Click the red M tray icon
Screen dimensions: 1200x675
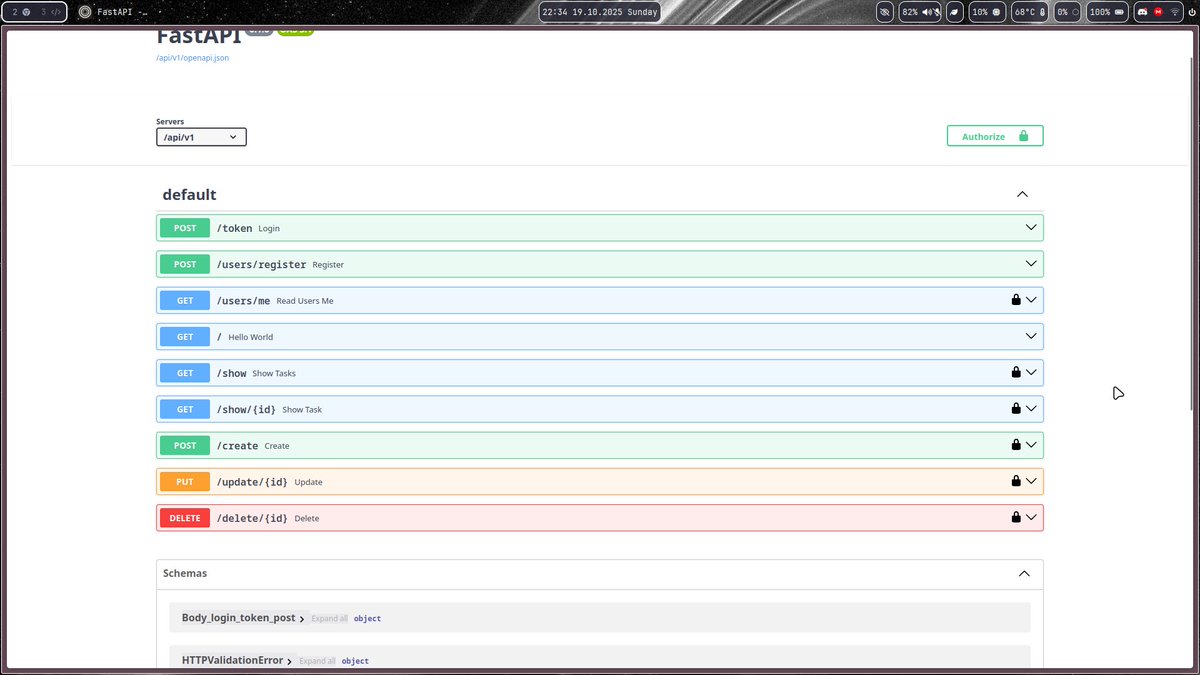tap(1159, 12)
